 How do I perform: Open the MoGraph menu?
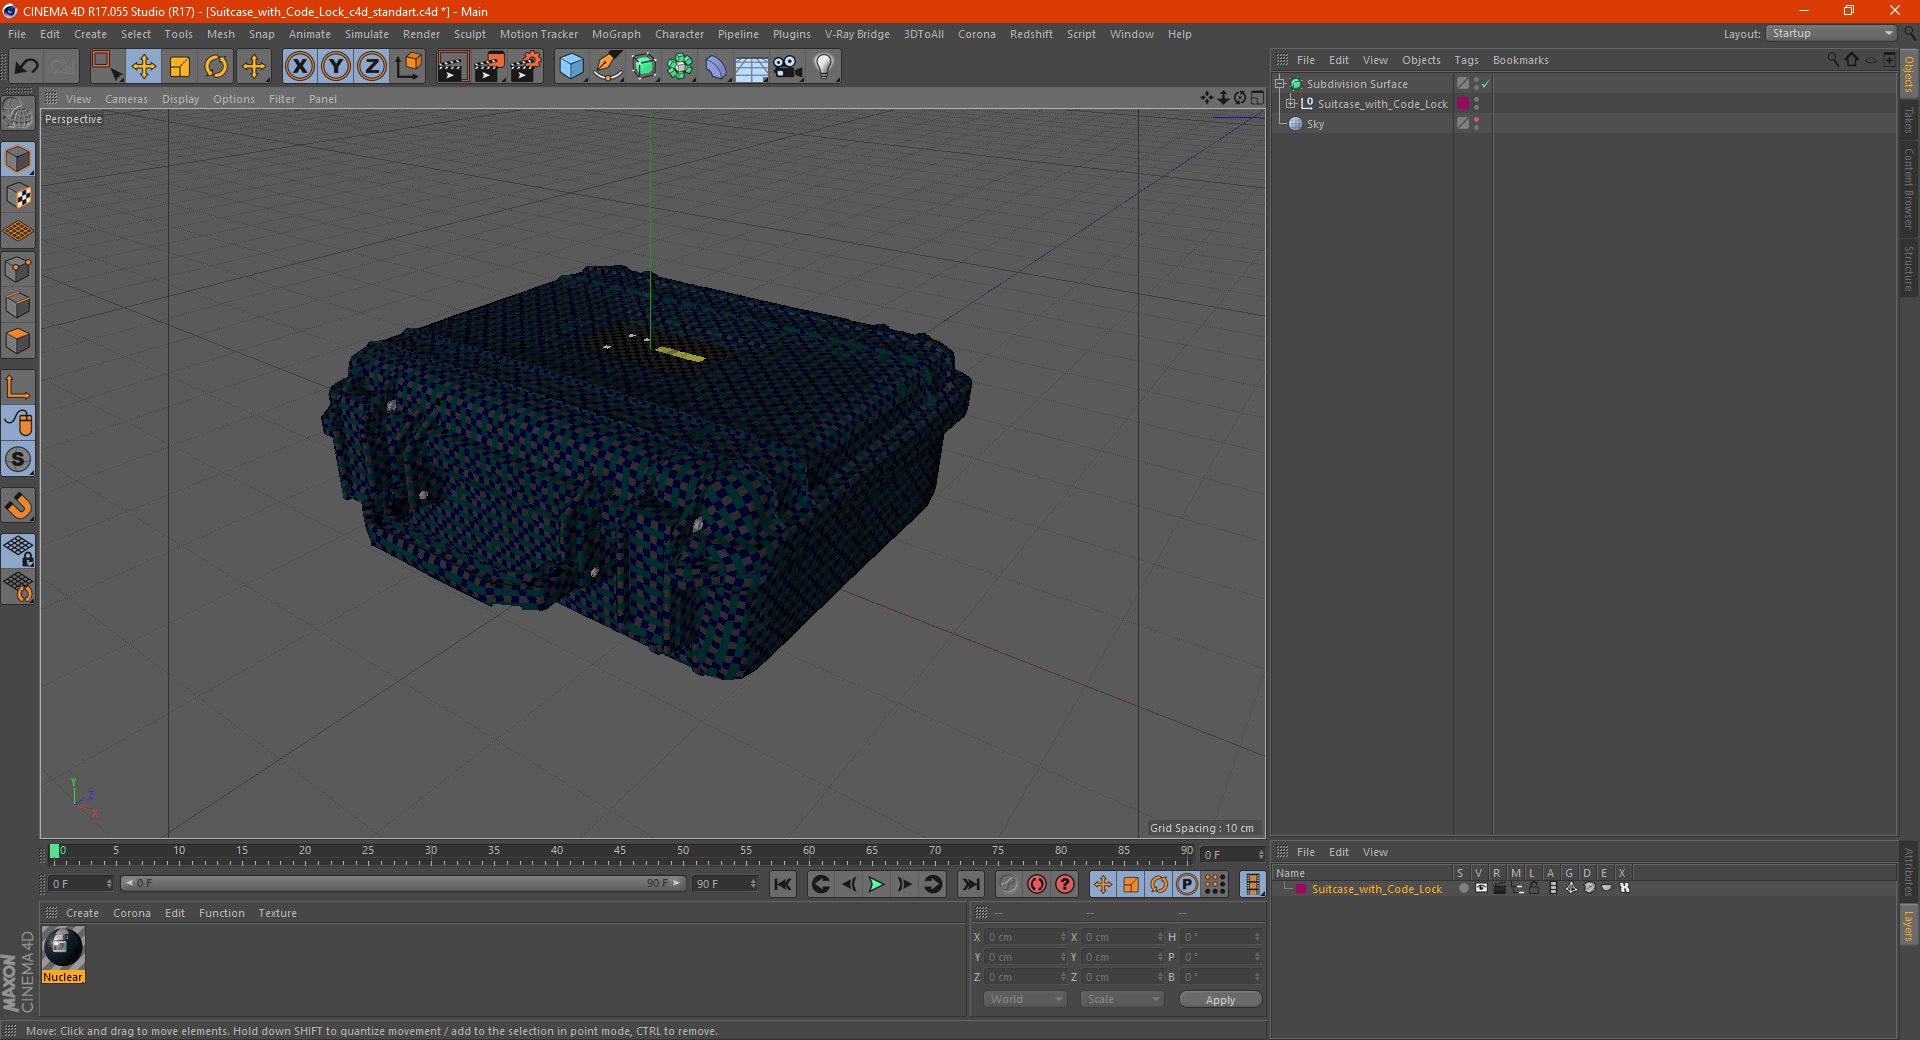tap(616, 34)
